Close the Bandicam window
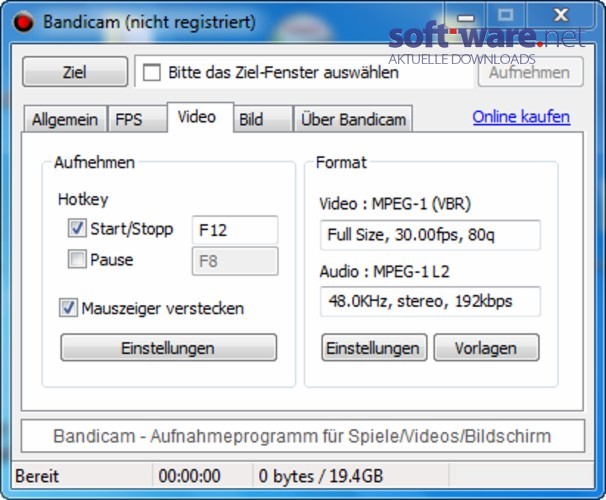The image size is (606, 500). point(560,15)
